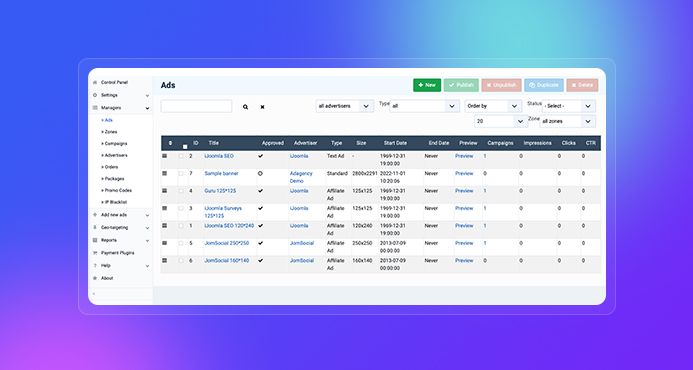Check the box for iJoomla SEO 120*240 row
Screen dimensions: 693x370
[181, 225]
